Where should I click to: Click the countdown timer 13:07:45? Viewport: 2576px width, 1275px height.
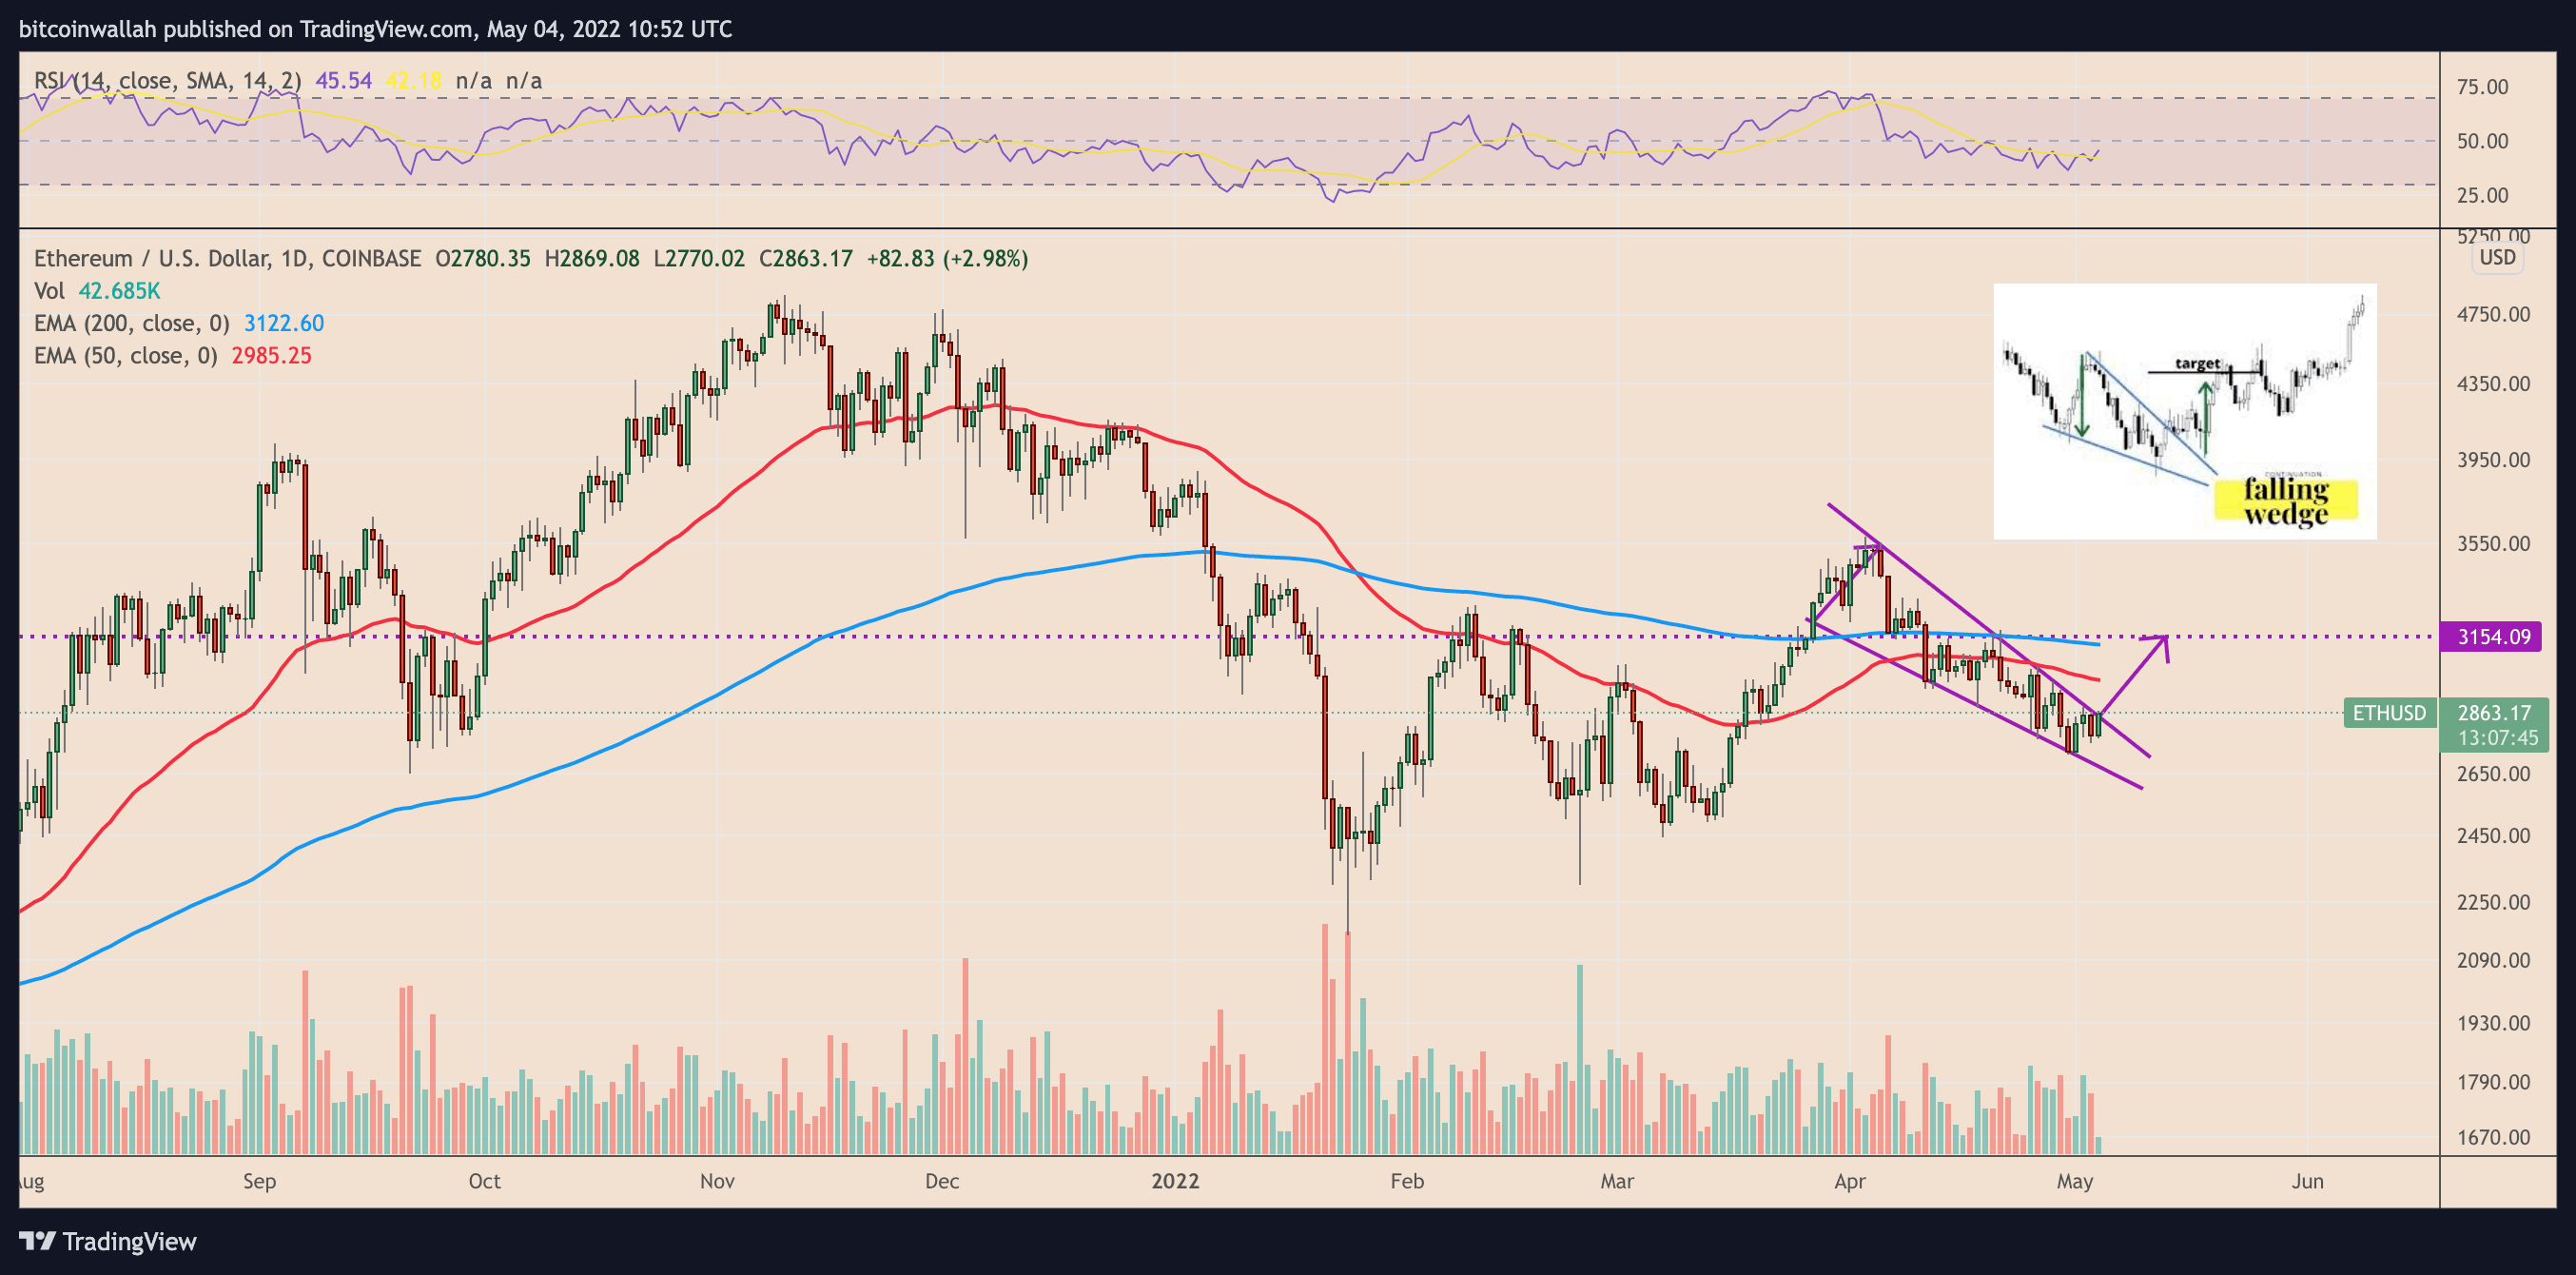(x=2497, y=738)
